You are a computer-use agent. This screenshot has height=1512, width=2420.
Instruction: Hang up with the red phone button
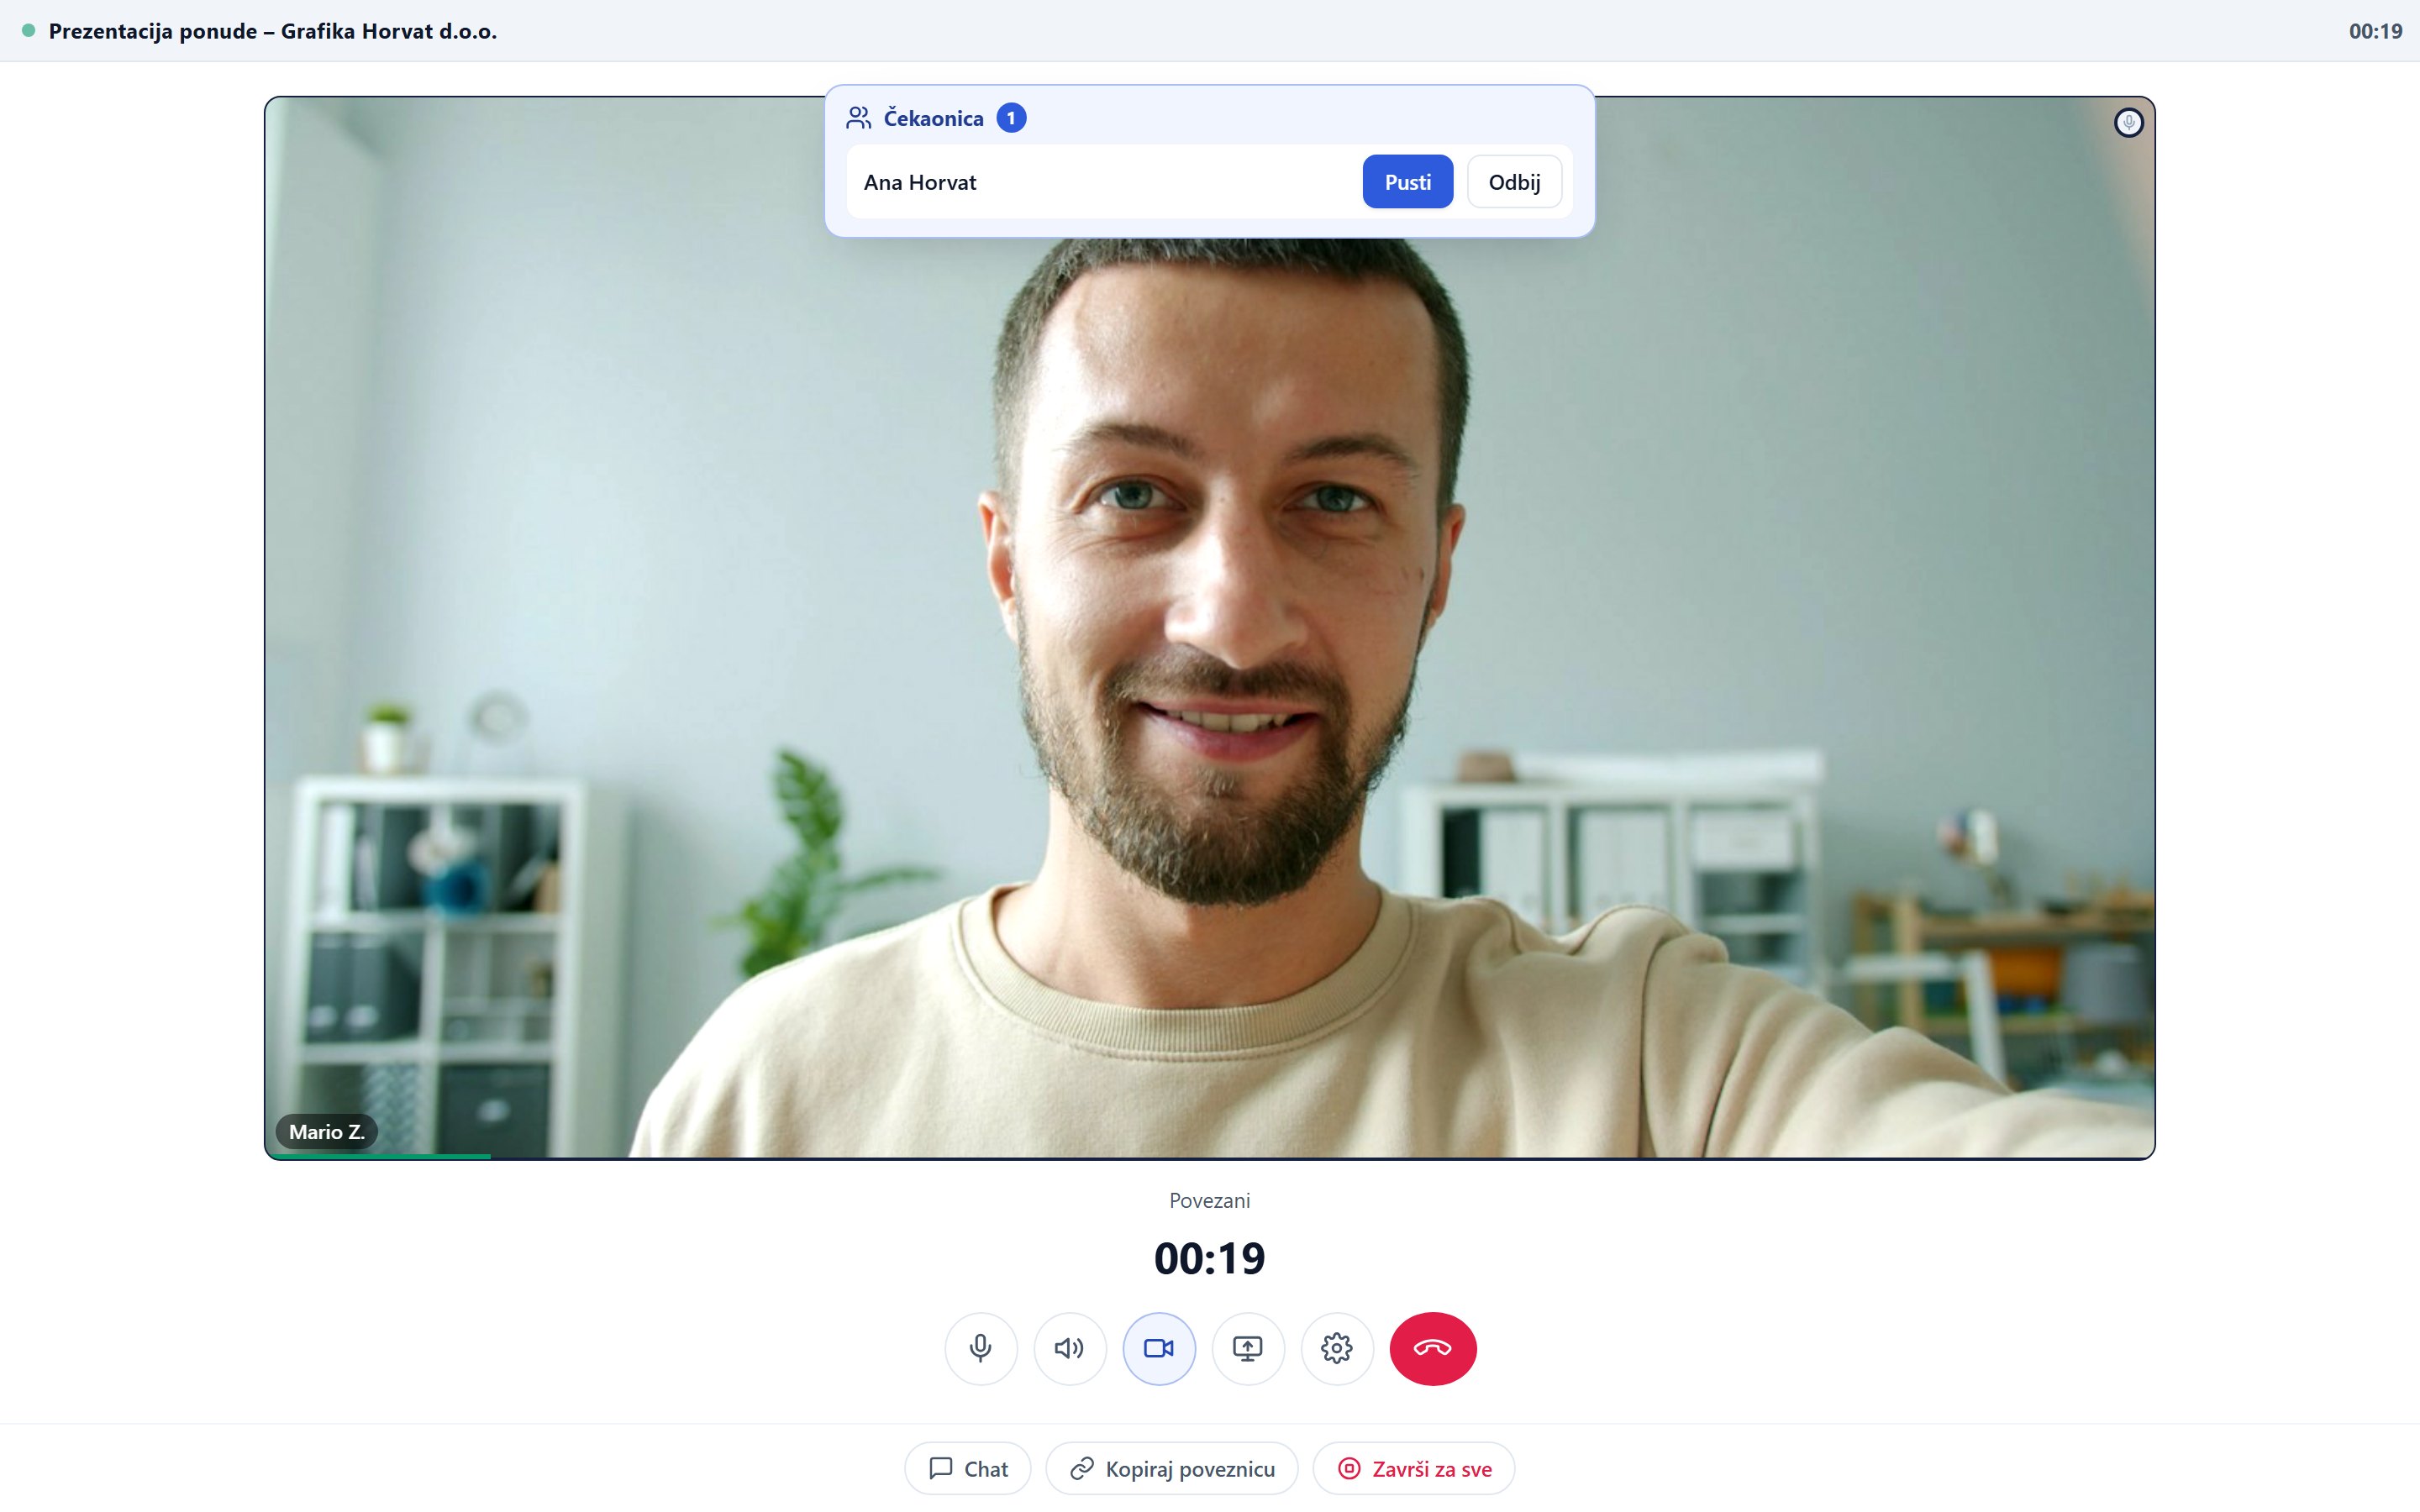pos(1432,1348)
